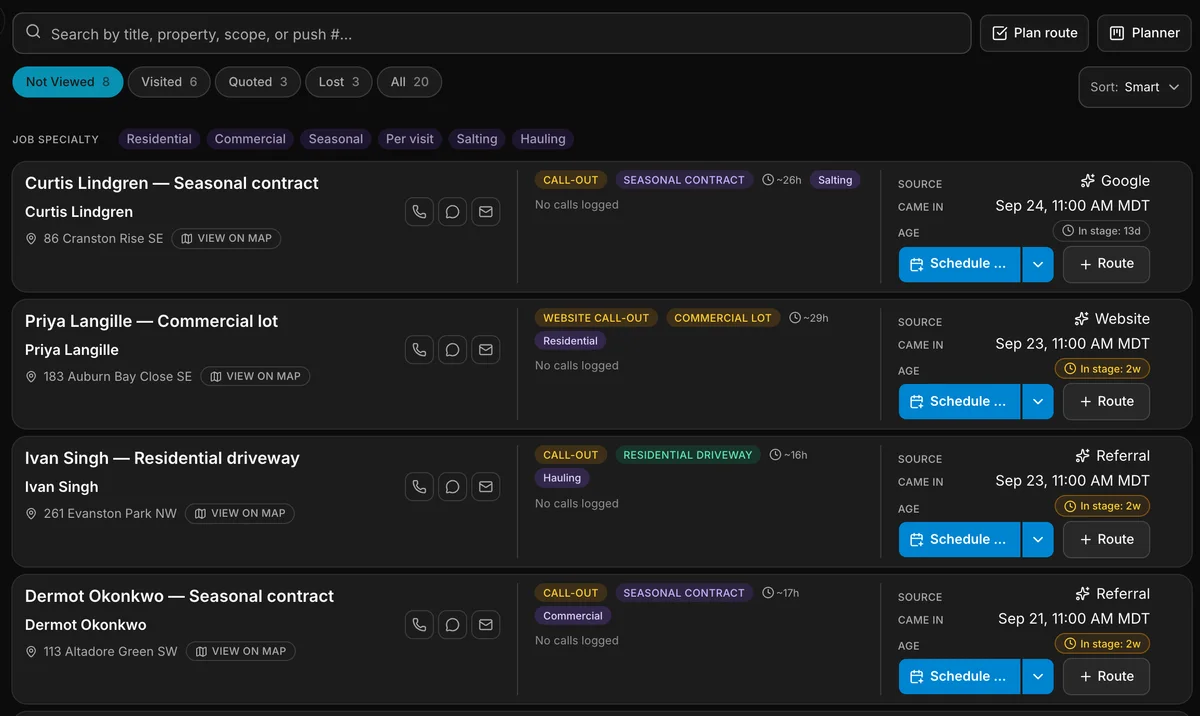Screen dimensions: 1200x716
Task: Expand schedule options for Priya Langille
Action: 1038,402
